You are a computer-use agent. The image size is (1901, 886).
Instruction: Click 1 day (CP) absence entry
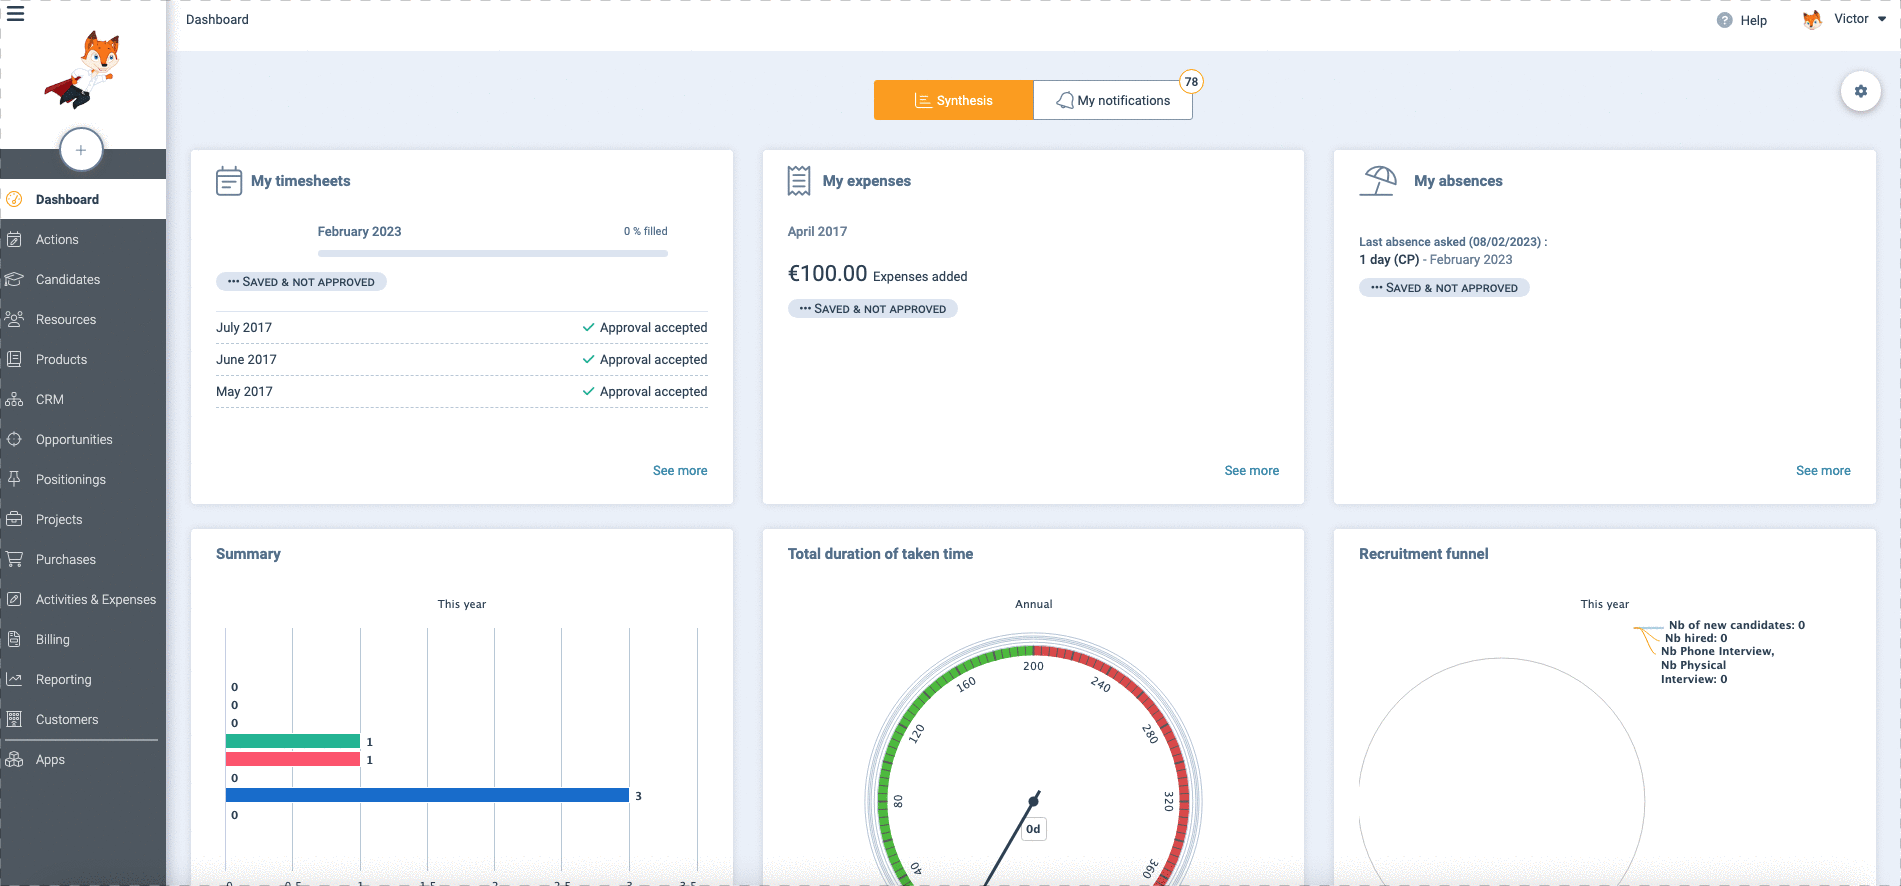1389,259
